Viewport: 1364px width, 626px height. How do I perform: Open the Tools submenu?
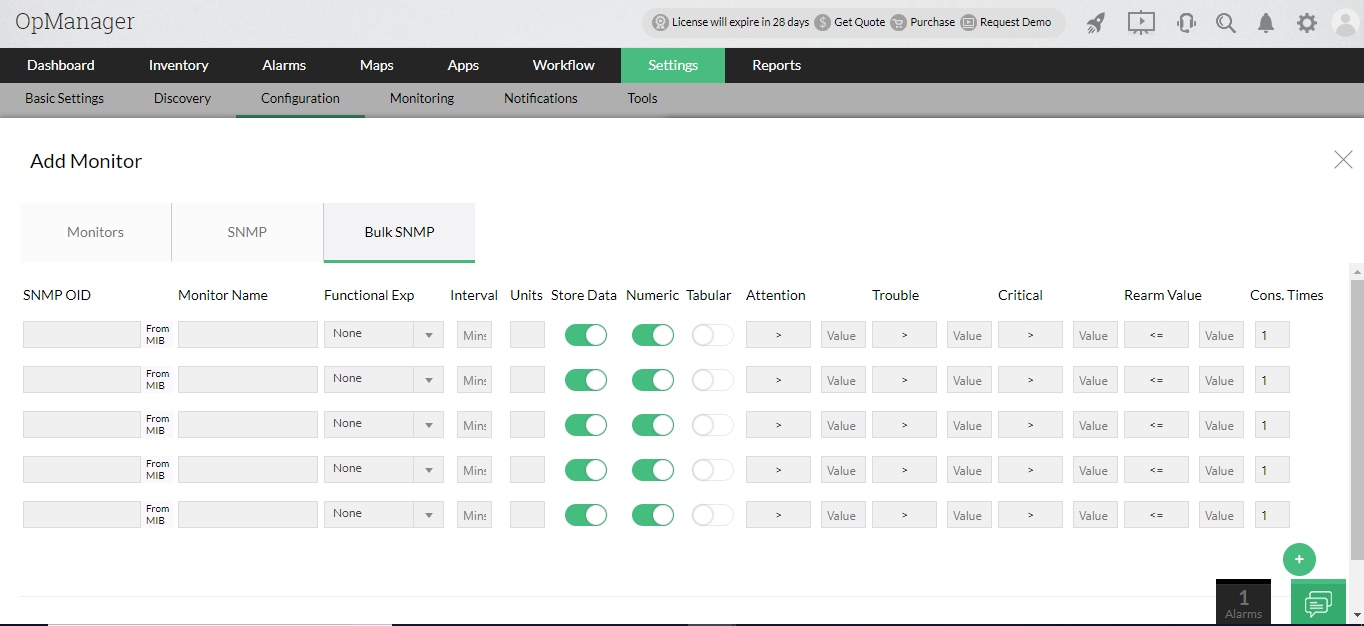click(643, 98)
